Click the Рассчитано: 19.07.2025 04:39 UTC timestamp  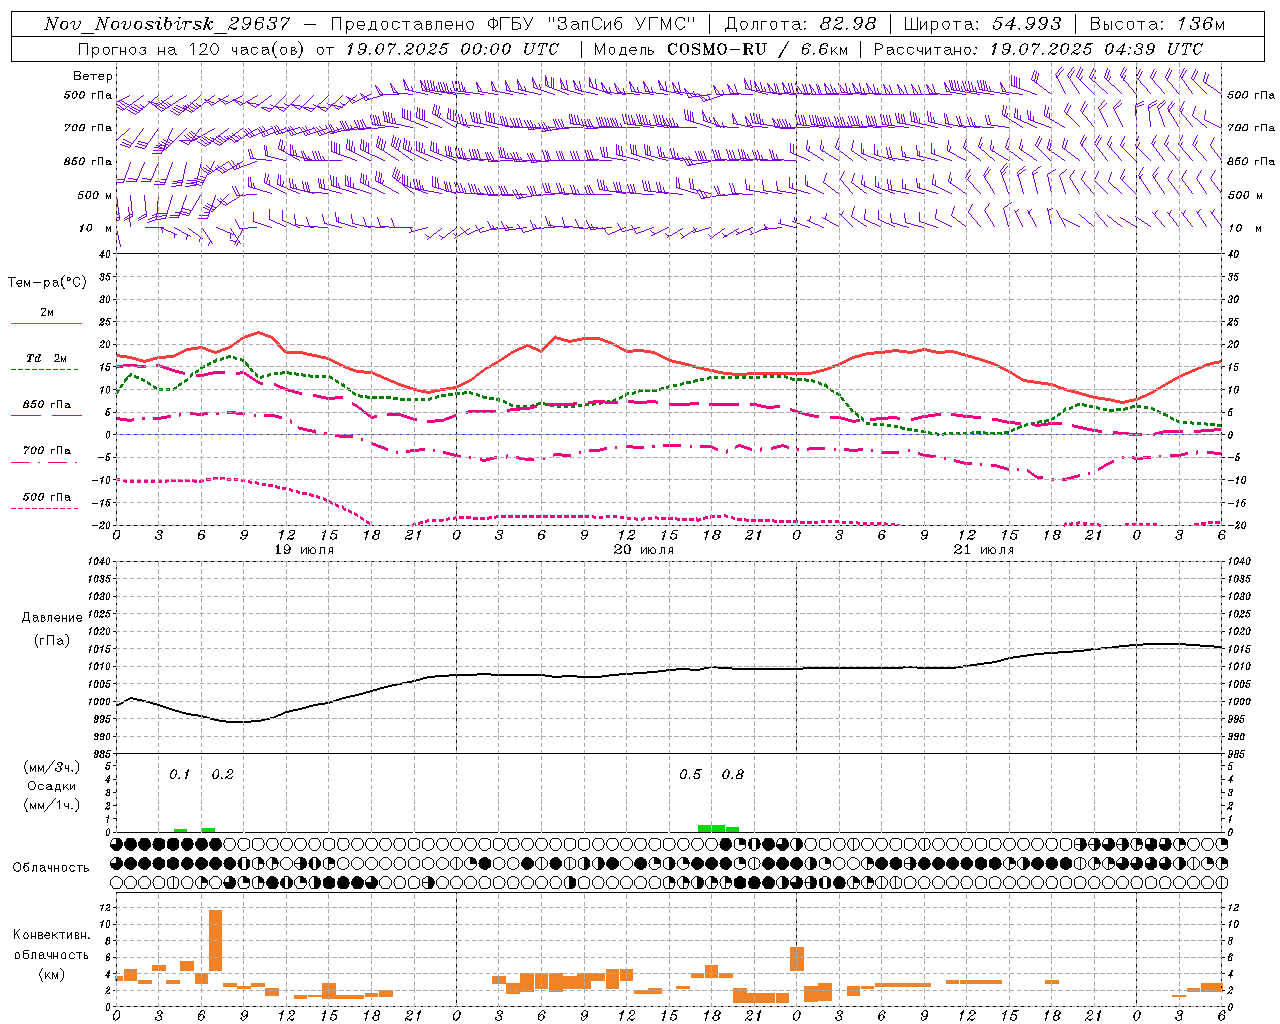click(1038, 49)
